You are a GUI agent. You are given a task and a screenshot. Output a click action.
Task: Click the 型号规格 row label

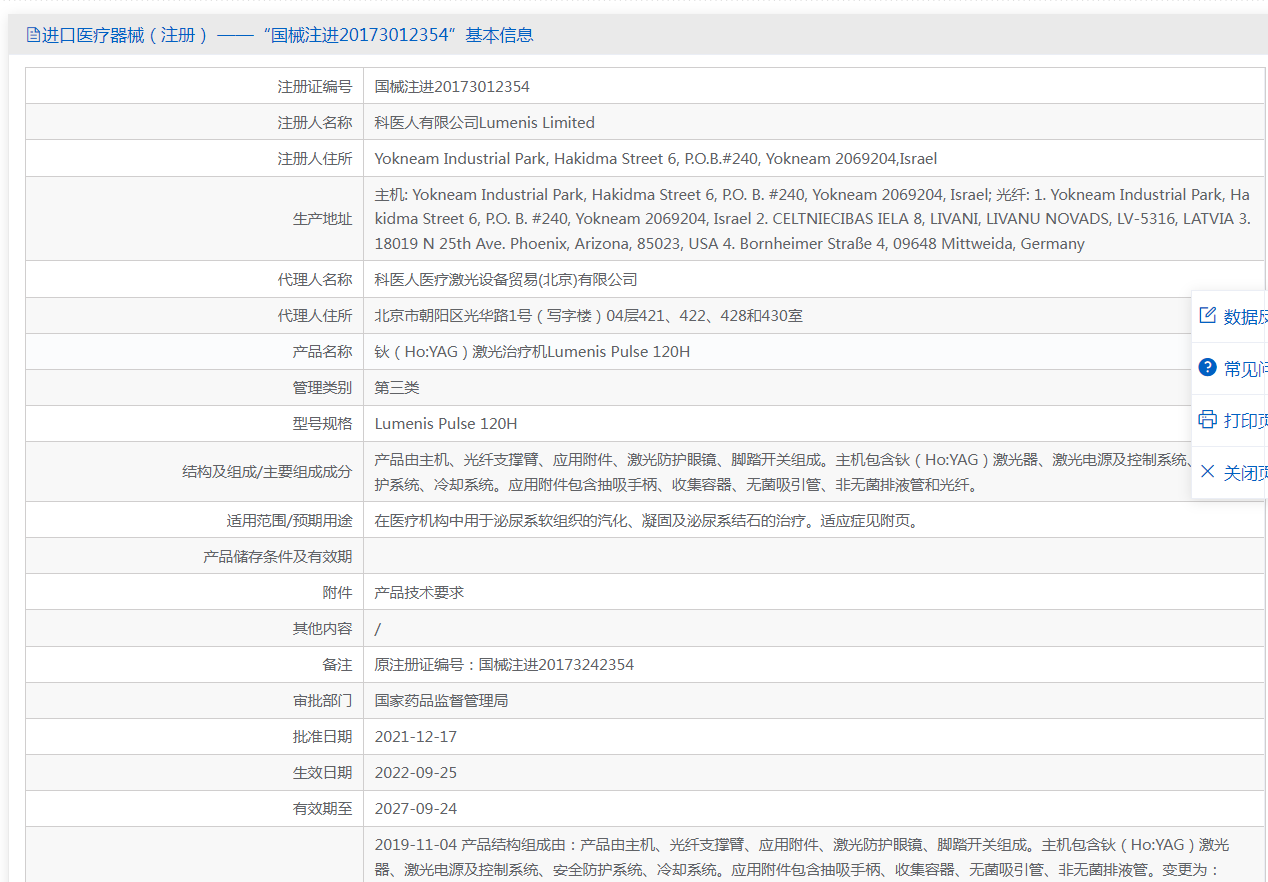click(x=322, y=424)
